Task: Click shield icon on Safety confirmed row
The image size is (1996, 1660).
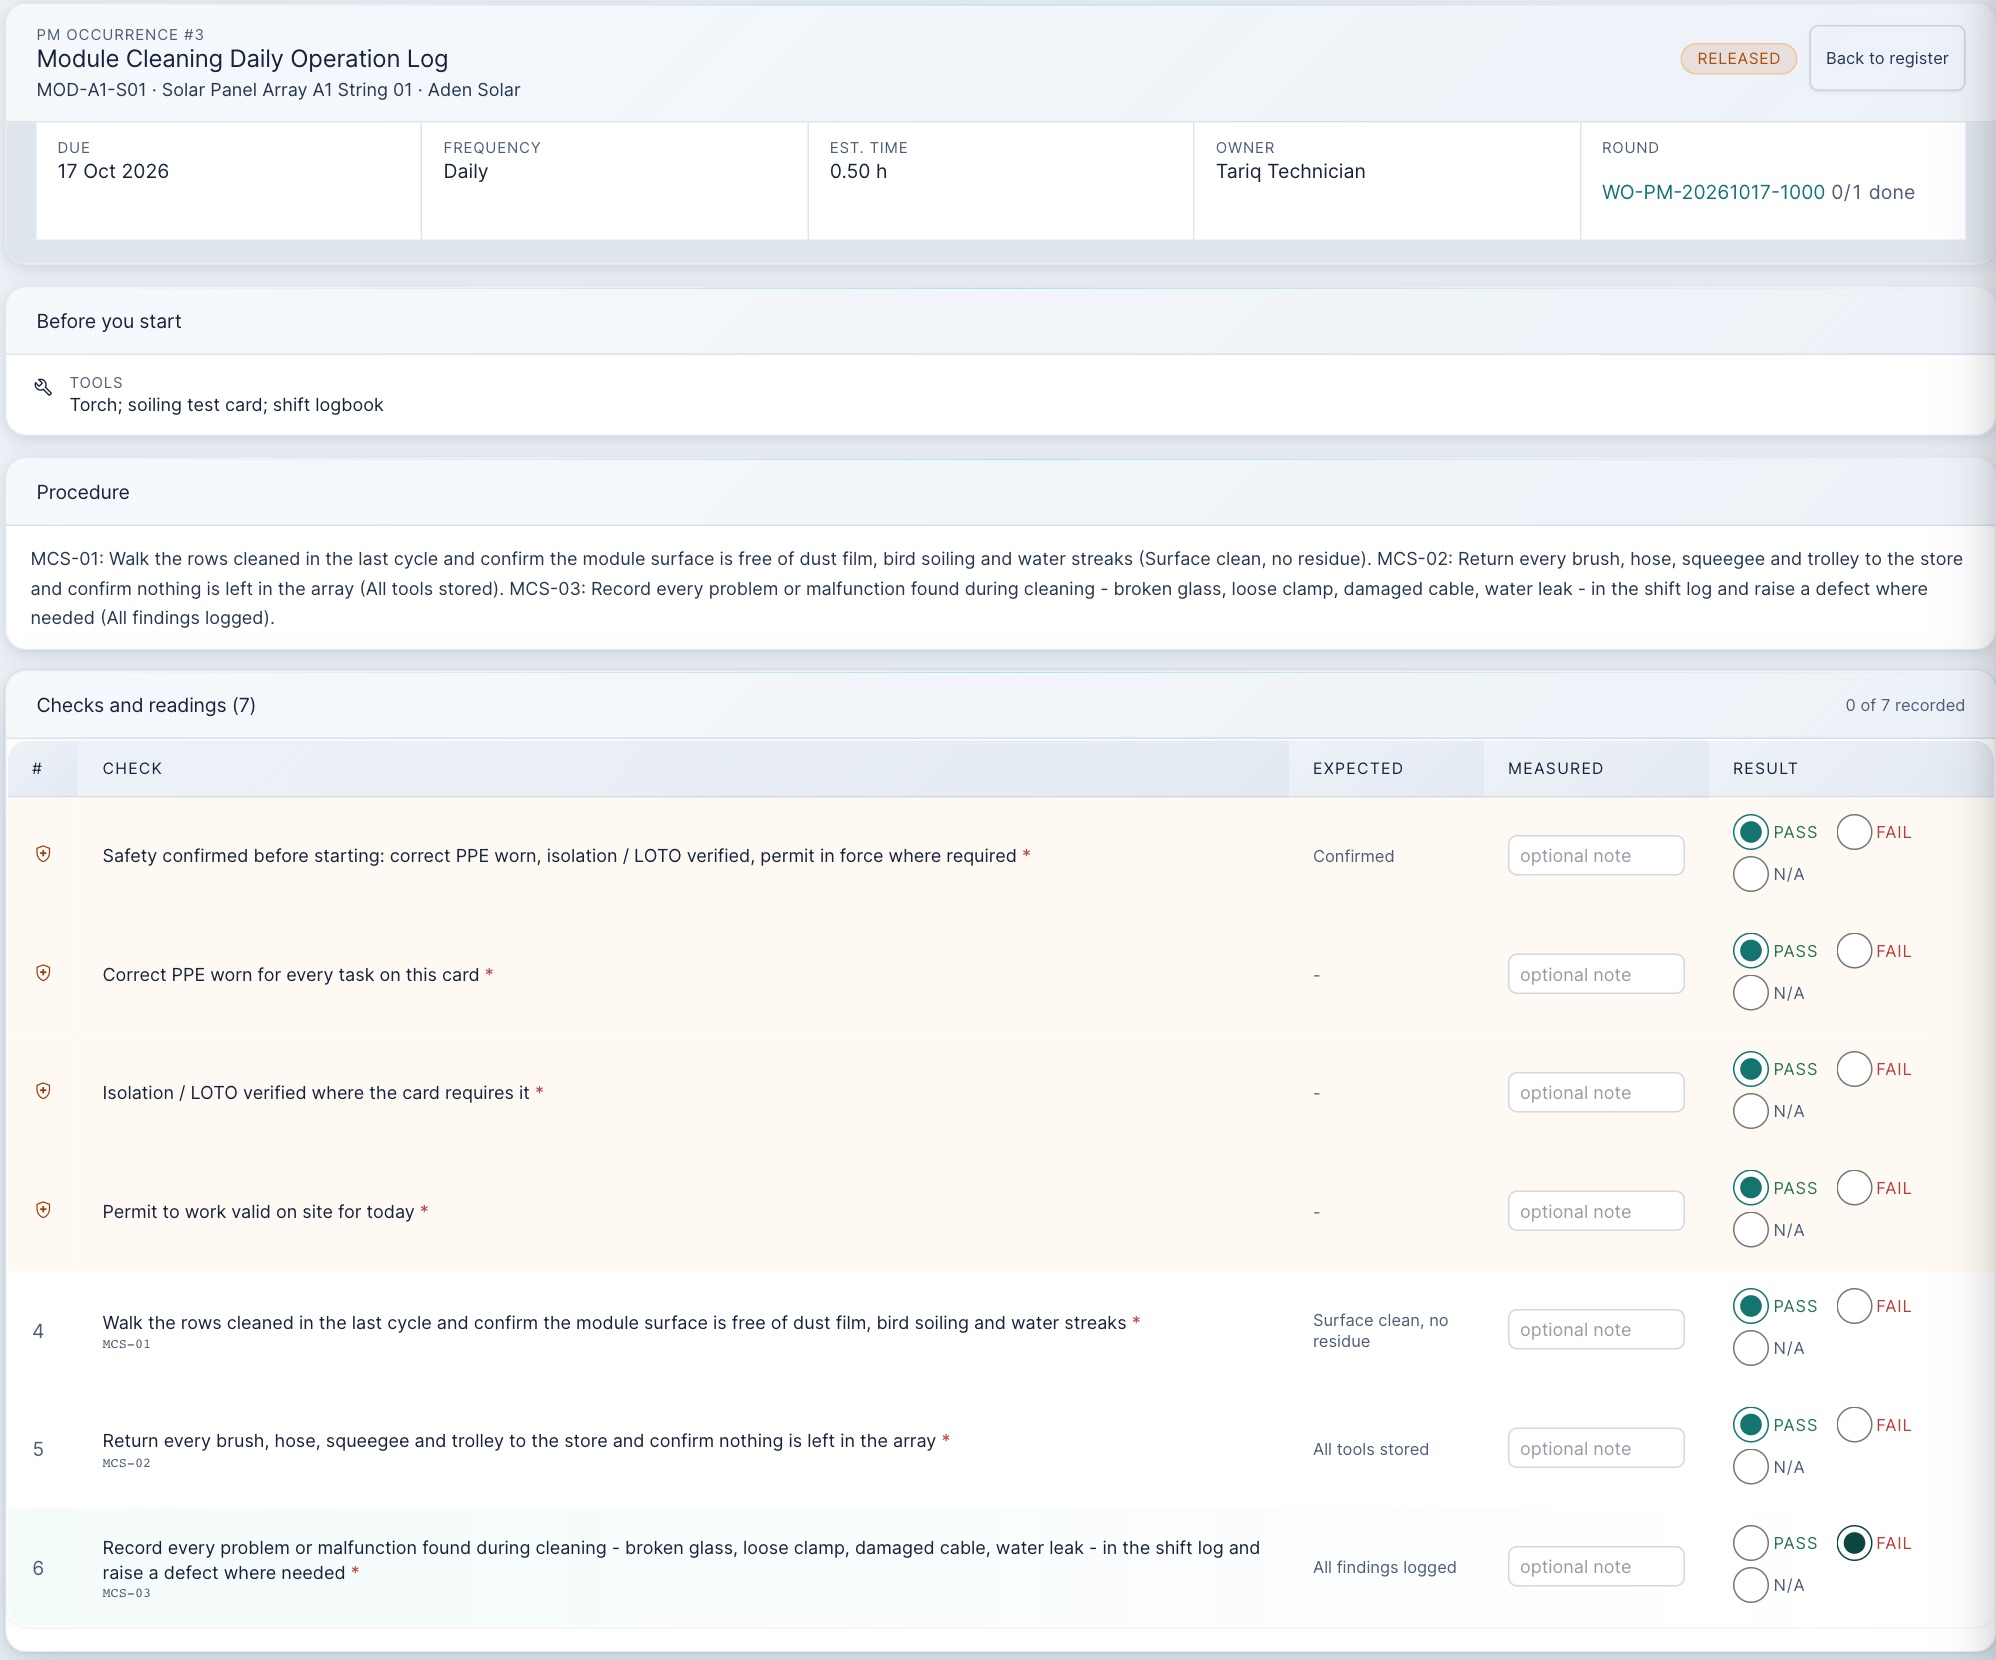Action: 43,854
